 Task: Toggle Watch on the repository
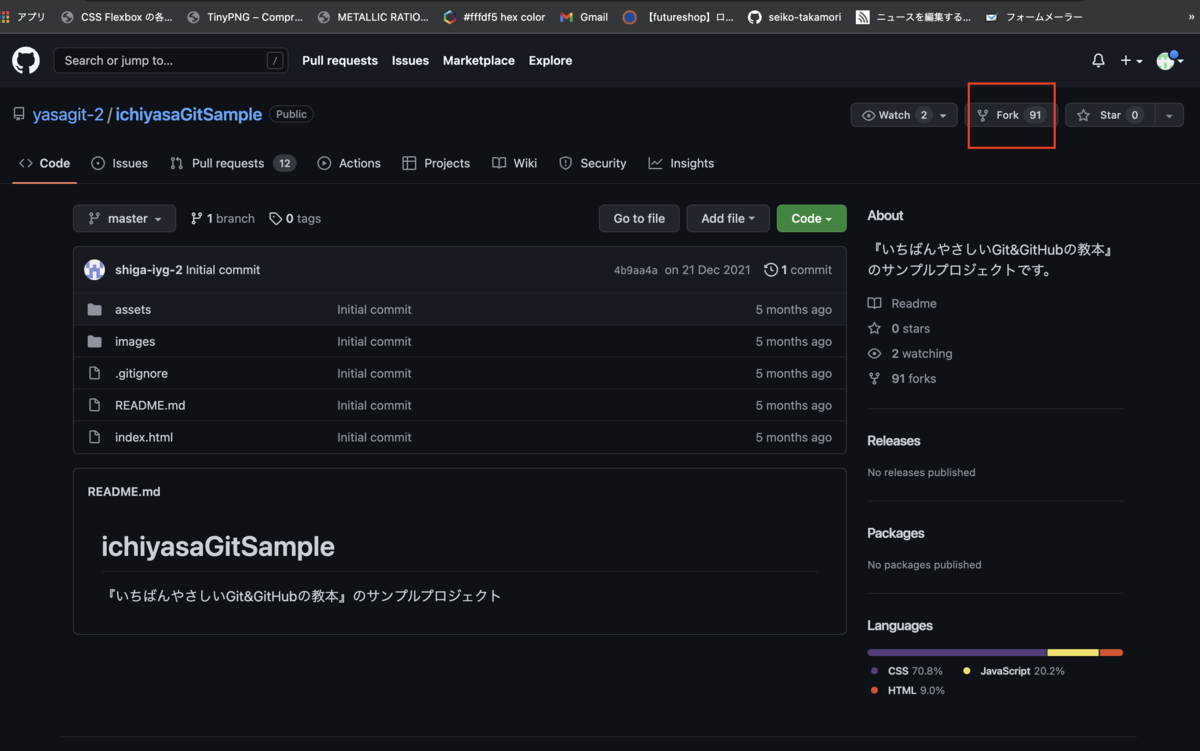click(897, 115)
